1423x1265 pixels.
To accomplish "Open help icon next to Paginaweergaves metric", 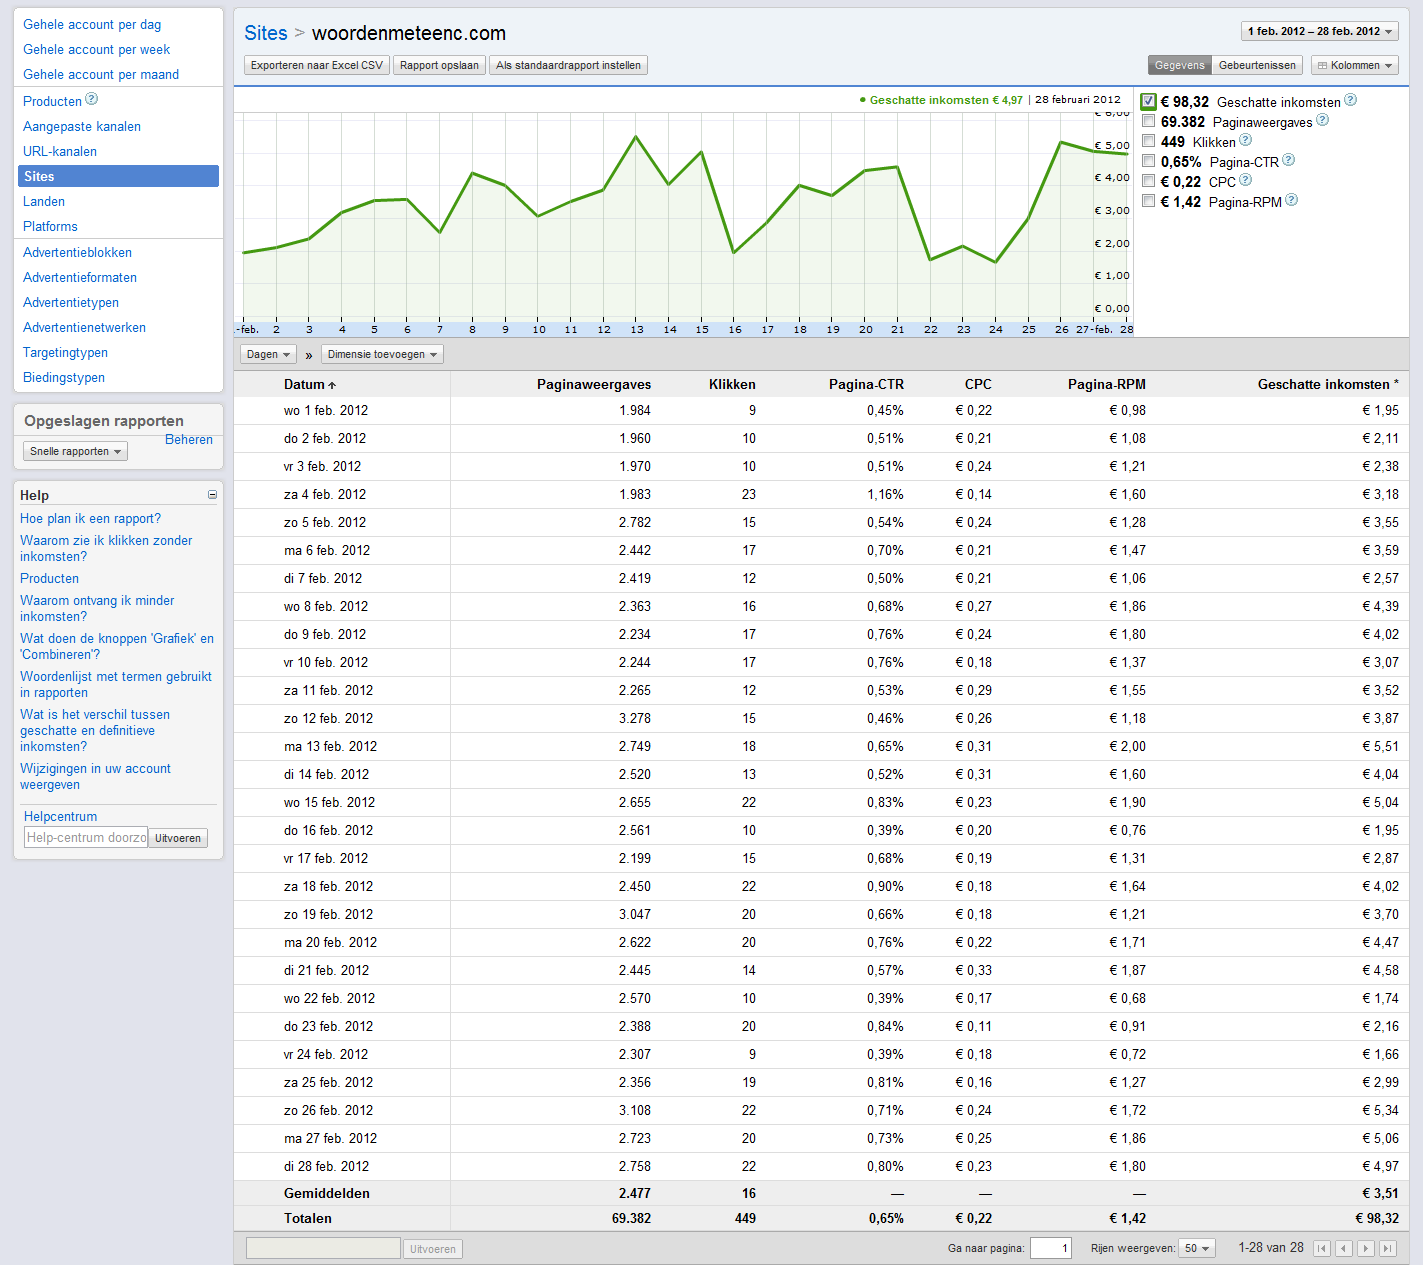I will 1322,120.
